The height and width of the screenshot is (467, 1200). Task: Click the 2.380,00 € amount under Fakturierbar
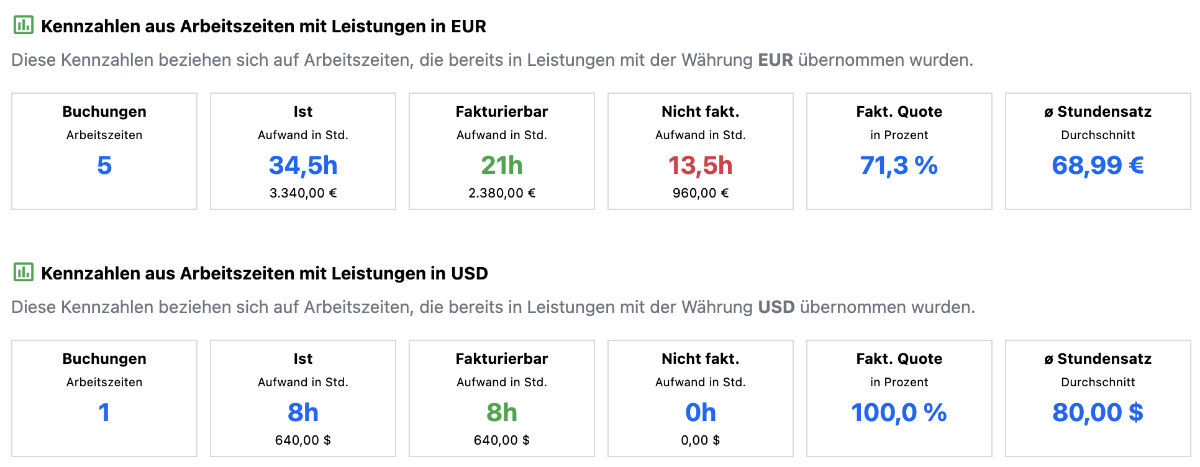[x=501, y=193]
